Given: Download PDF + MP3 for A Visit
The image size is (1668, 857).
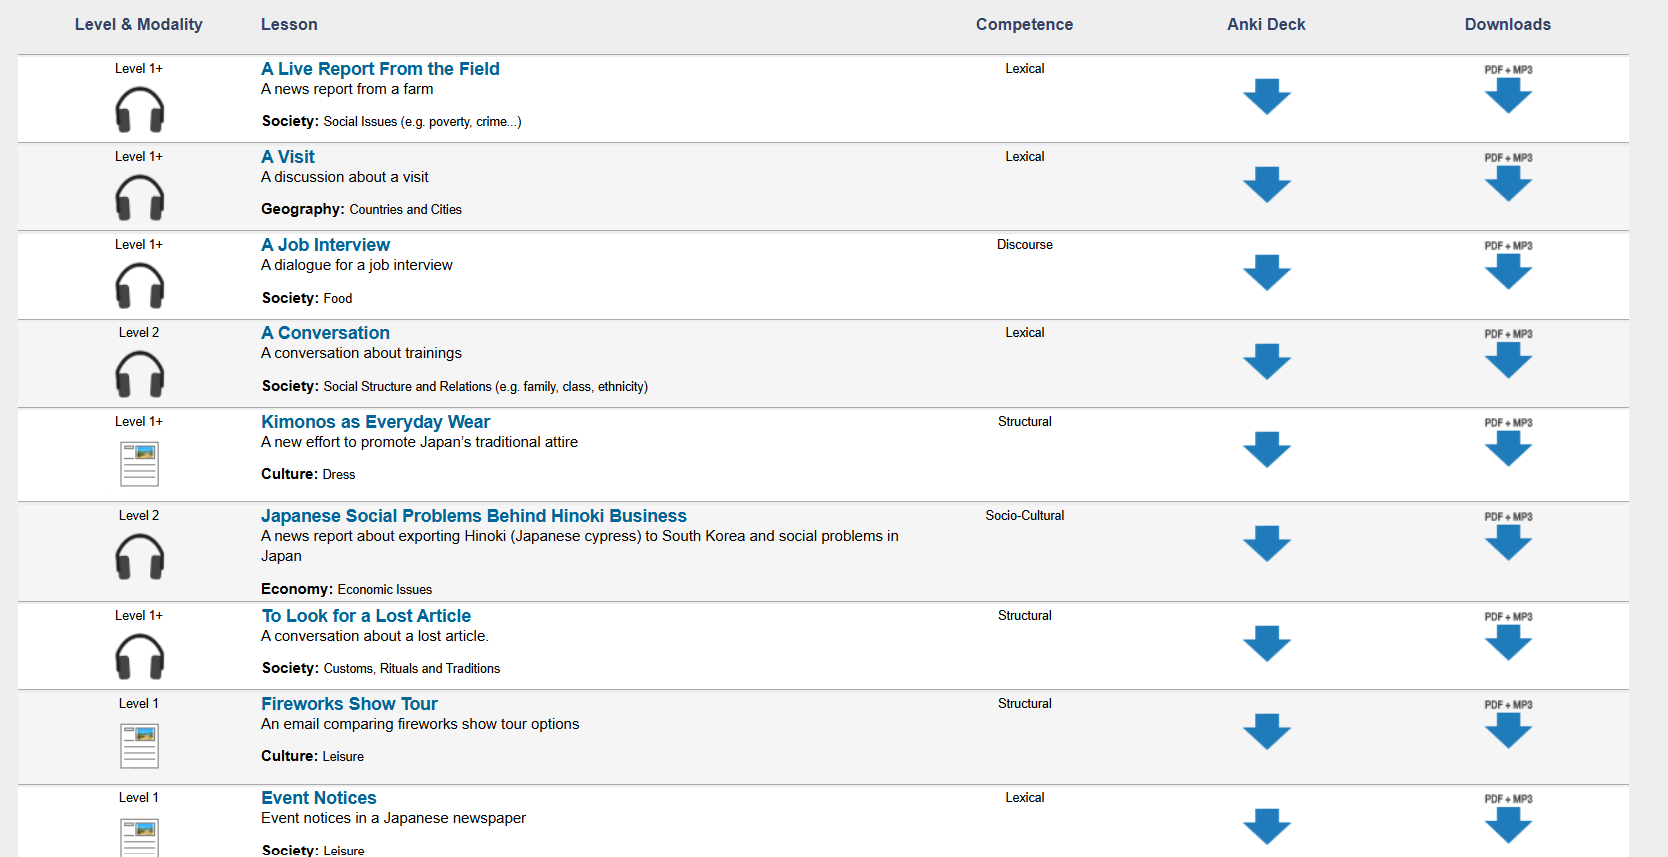Looking at the screenshot, I should (x=1508, y=178).
